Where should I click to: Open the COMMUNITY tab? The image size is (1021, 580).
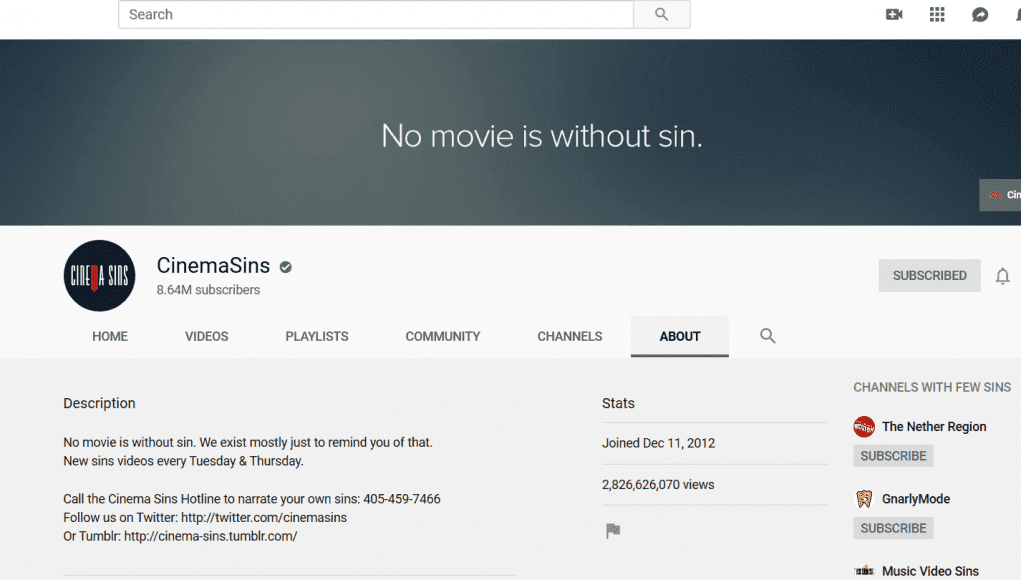[x=443, y=337]
